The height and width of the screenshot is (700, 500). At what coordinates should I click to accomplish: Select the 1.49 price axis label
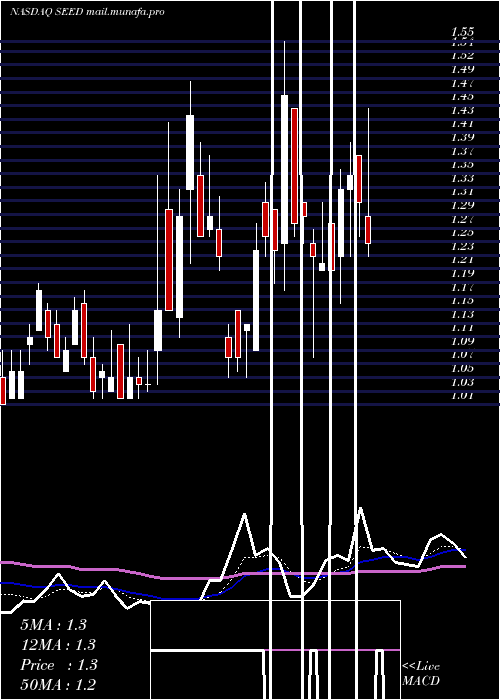[x=462, y=69]
